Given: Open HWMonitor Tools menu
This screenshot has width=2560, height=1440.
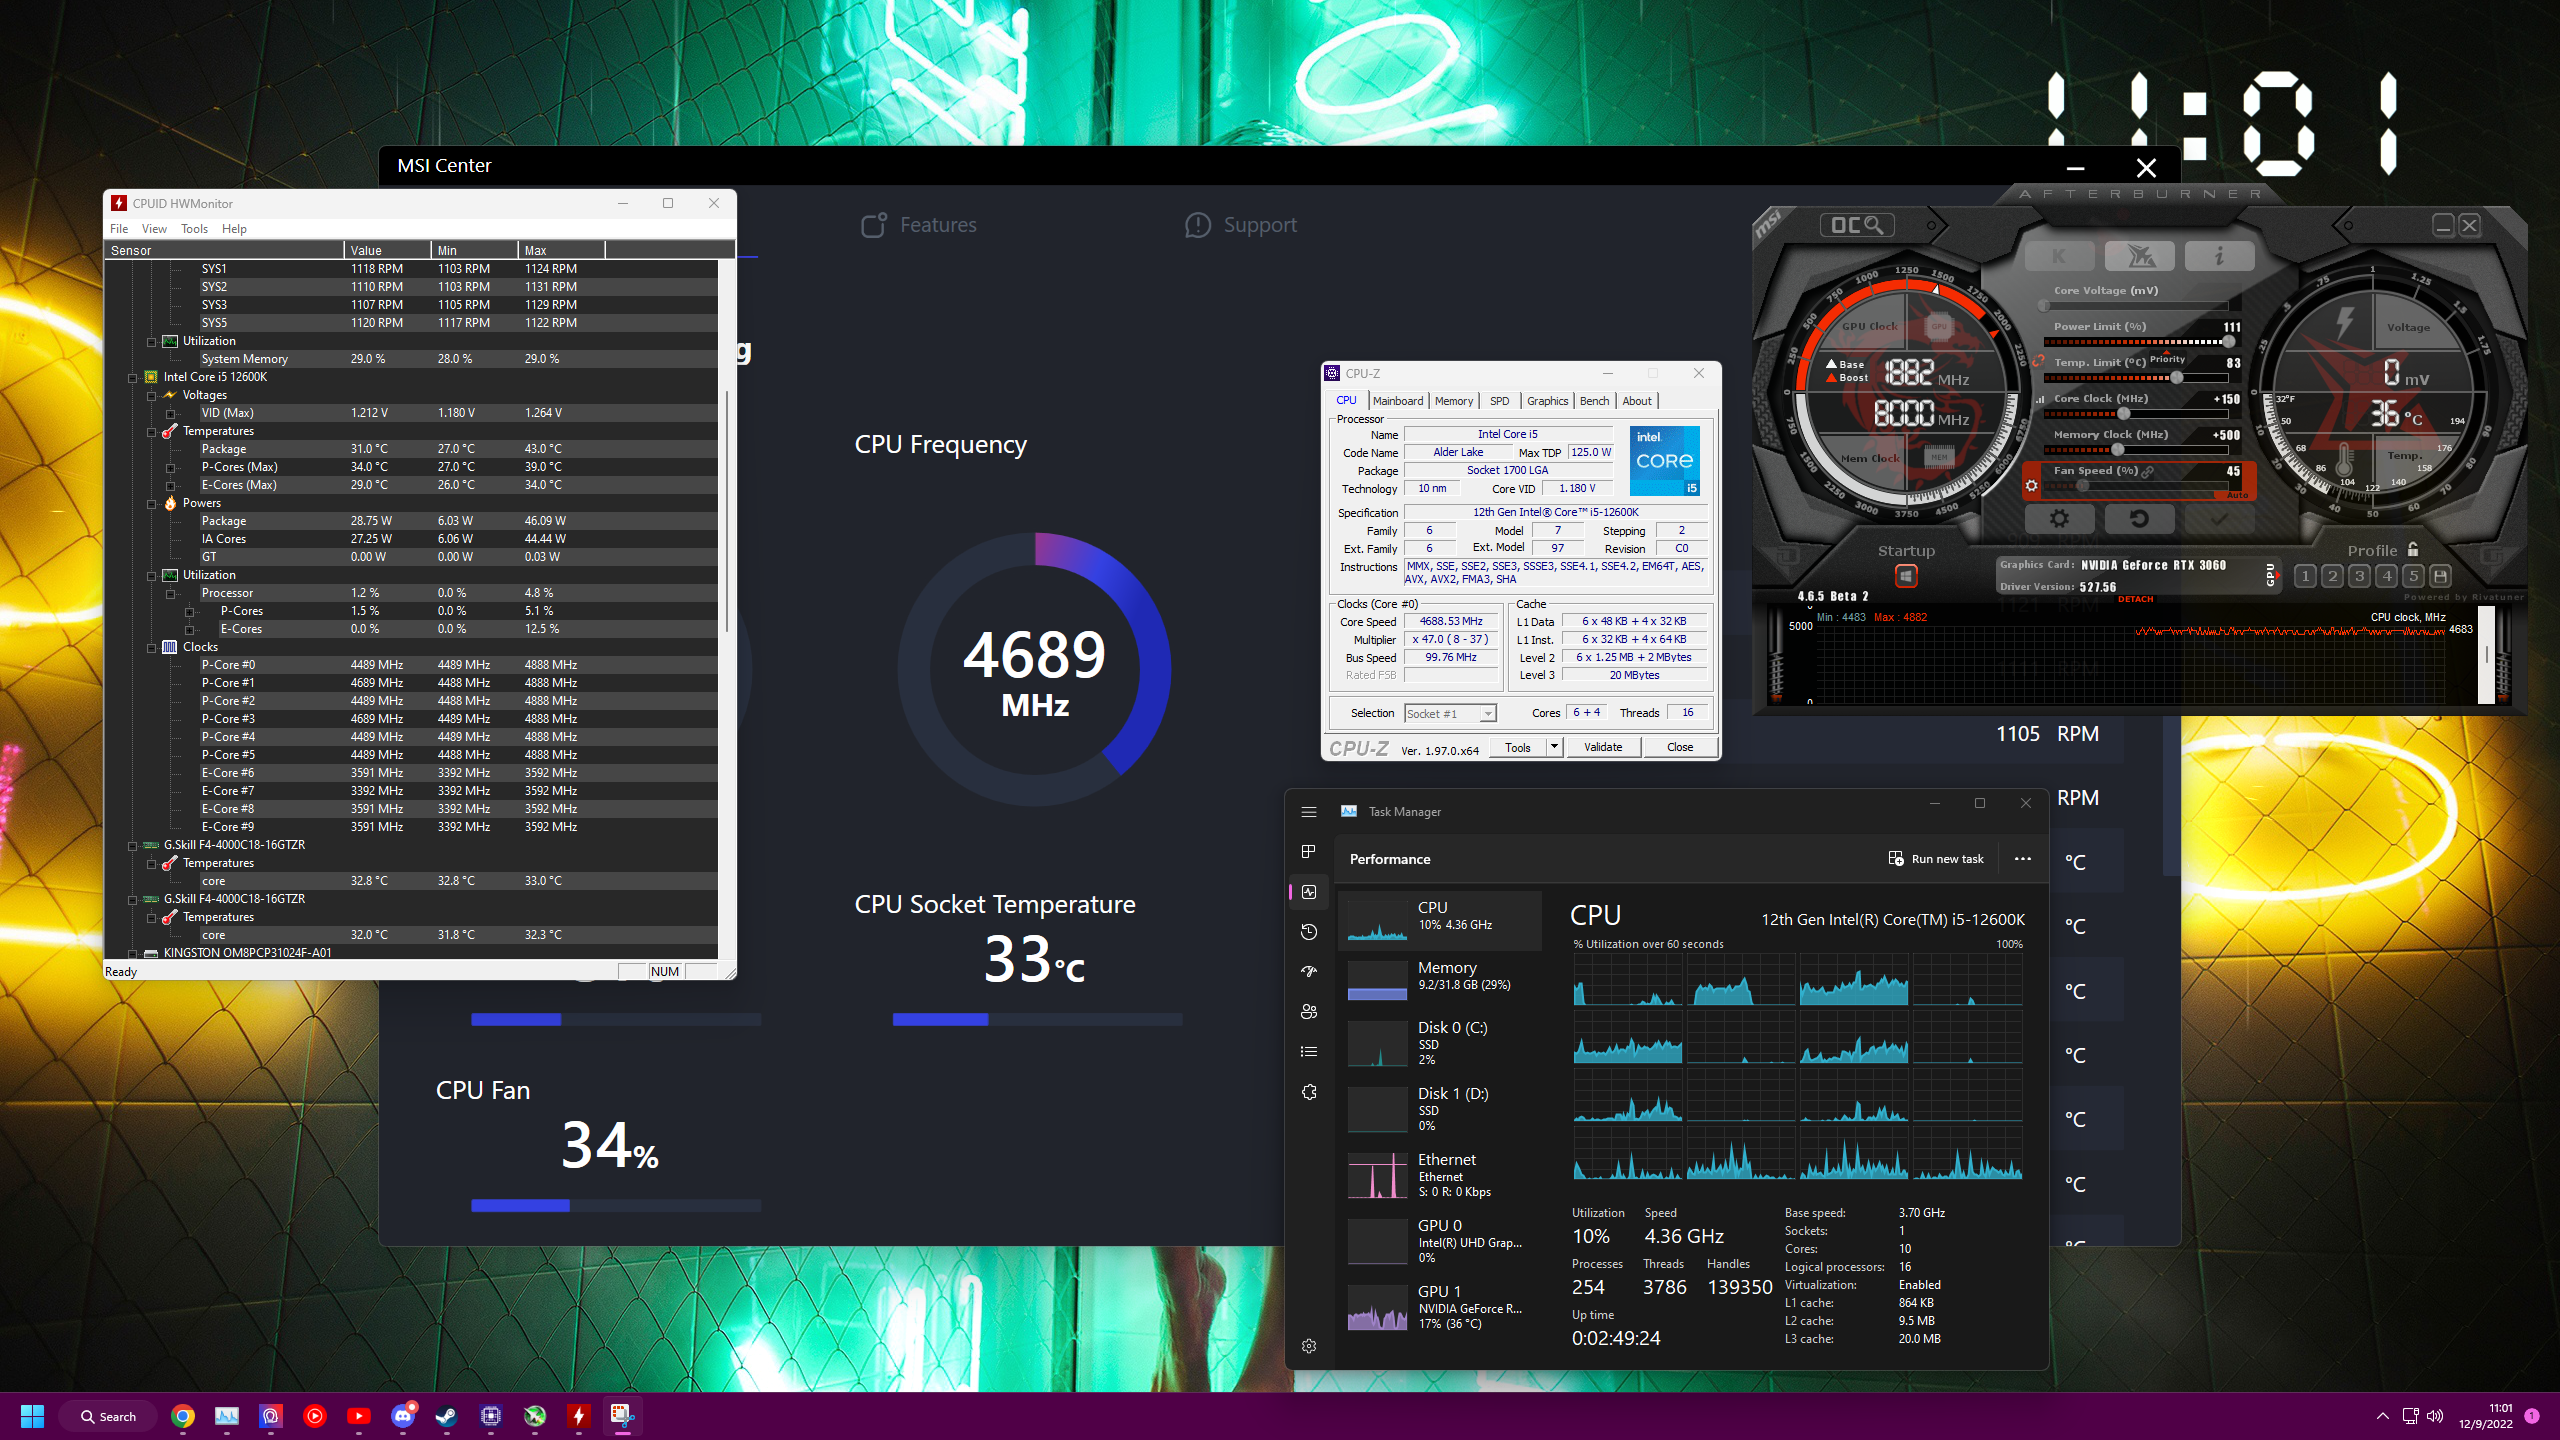Looking at the screenshot, I should (194, 229).
